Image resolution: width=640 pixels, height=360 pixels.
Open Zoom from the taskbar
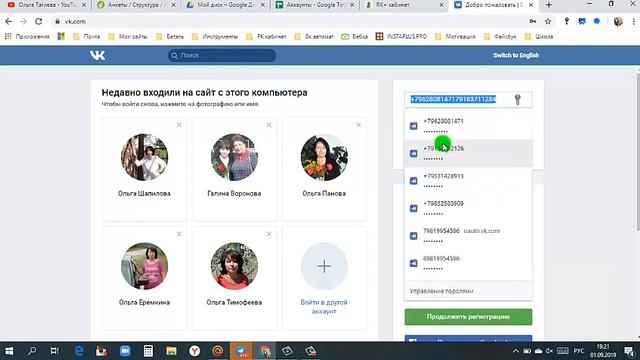point(125,351)
